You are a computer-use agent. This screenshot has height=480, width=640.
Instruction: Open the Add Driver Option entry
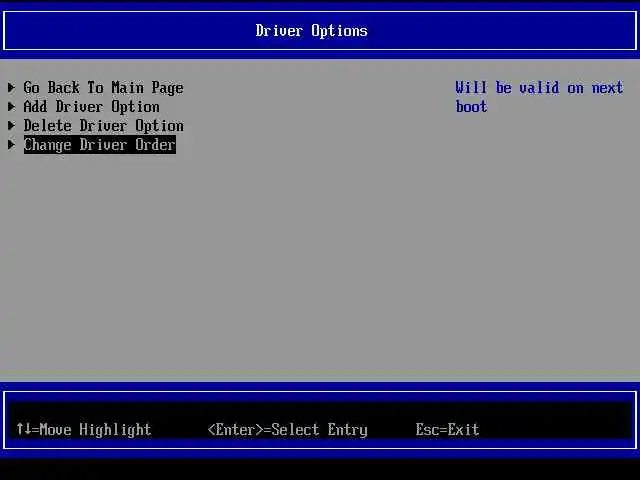91,107
